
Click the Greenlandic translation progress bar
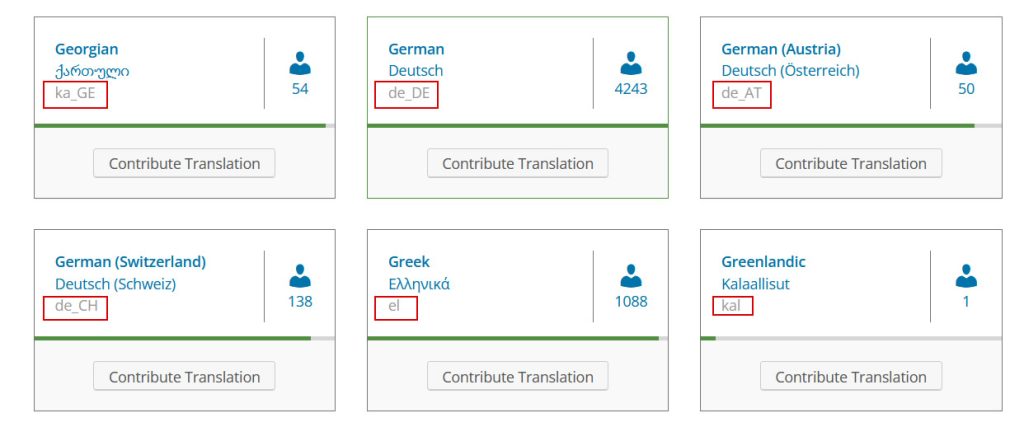[x=851, y=338]
